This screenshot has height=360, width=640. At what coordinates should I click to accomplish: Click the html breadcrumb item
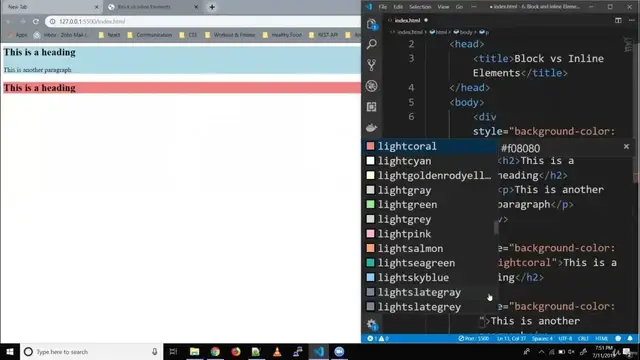pos(439,32)
